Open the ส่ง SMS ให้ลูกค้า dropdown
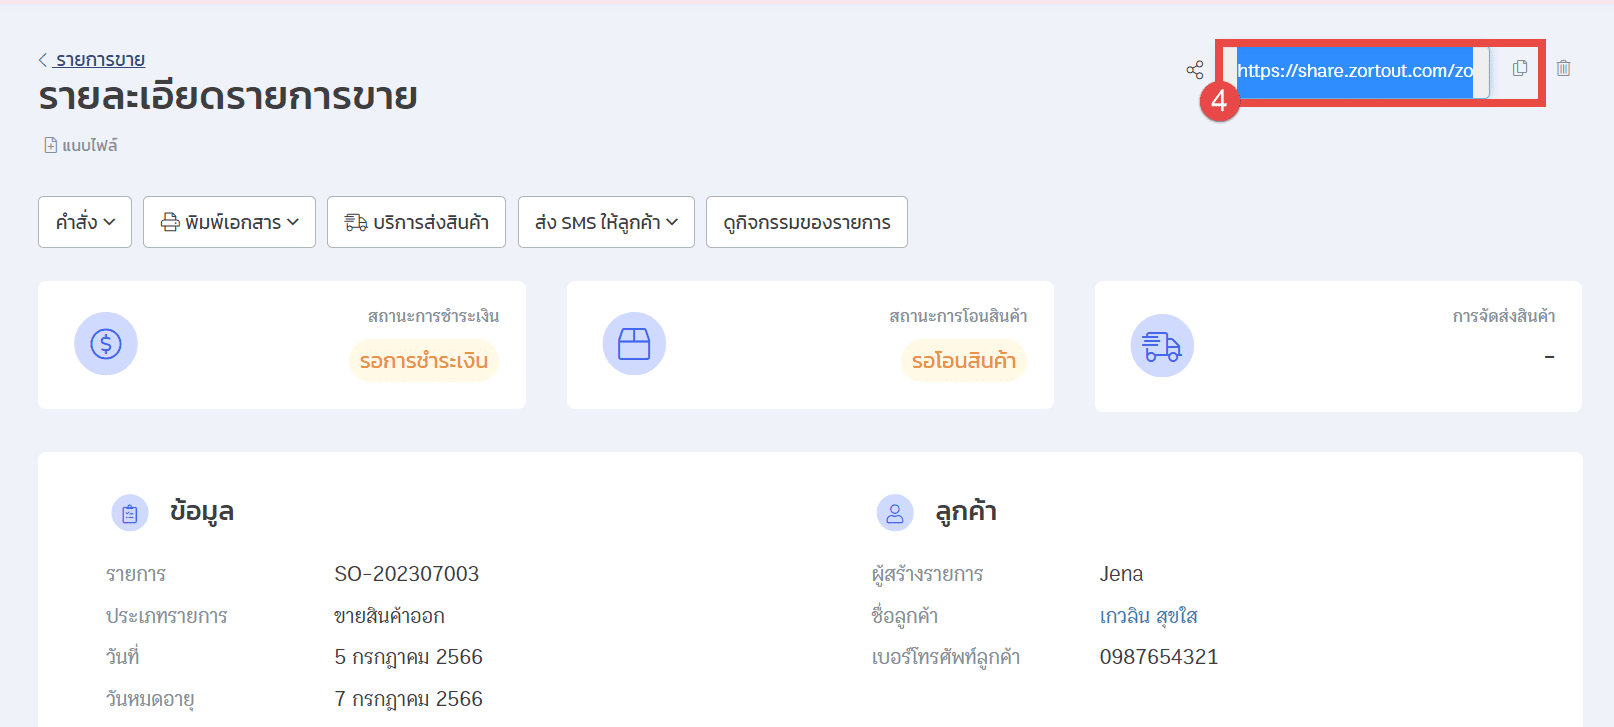The height and width of the screenshot is (727, 1614). click(606, 222)
